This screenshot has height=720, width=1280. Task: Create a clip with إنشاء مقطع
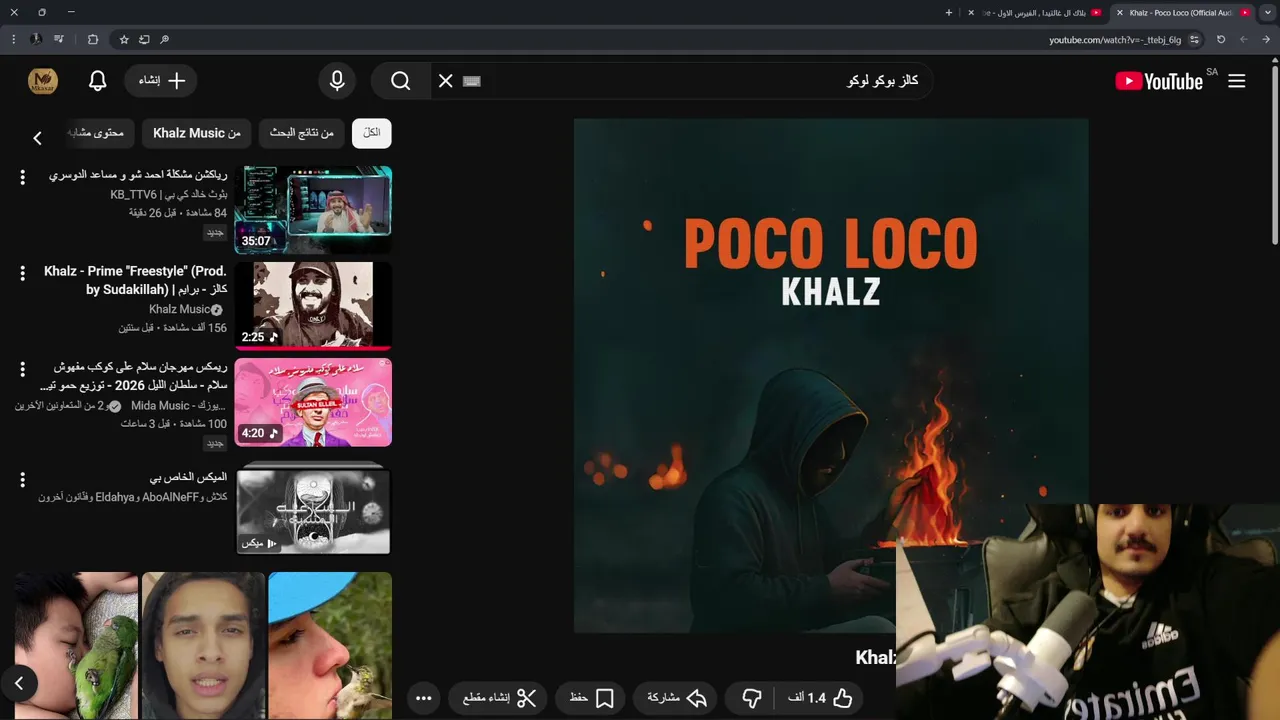click(x=499, y=698)
